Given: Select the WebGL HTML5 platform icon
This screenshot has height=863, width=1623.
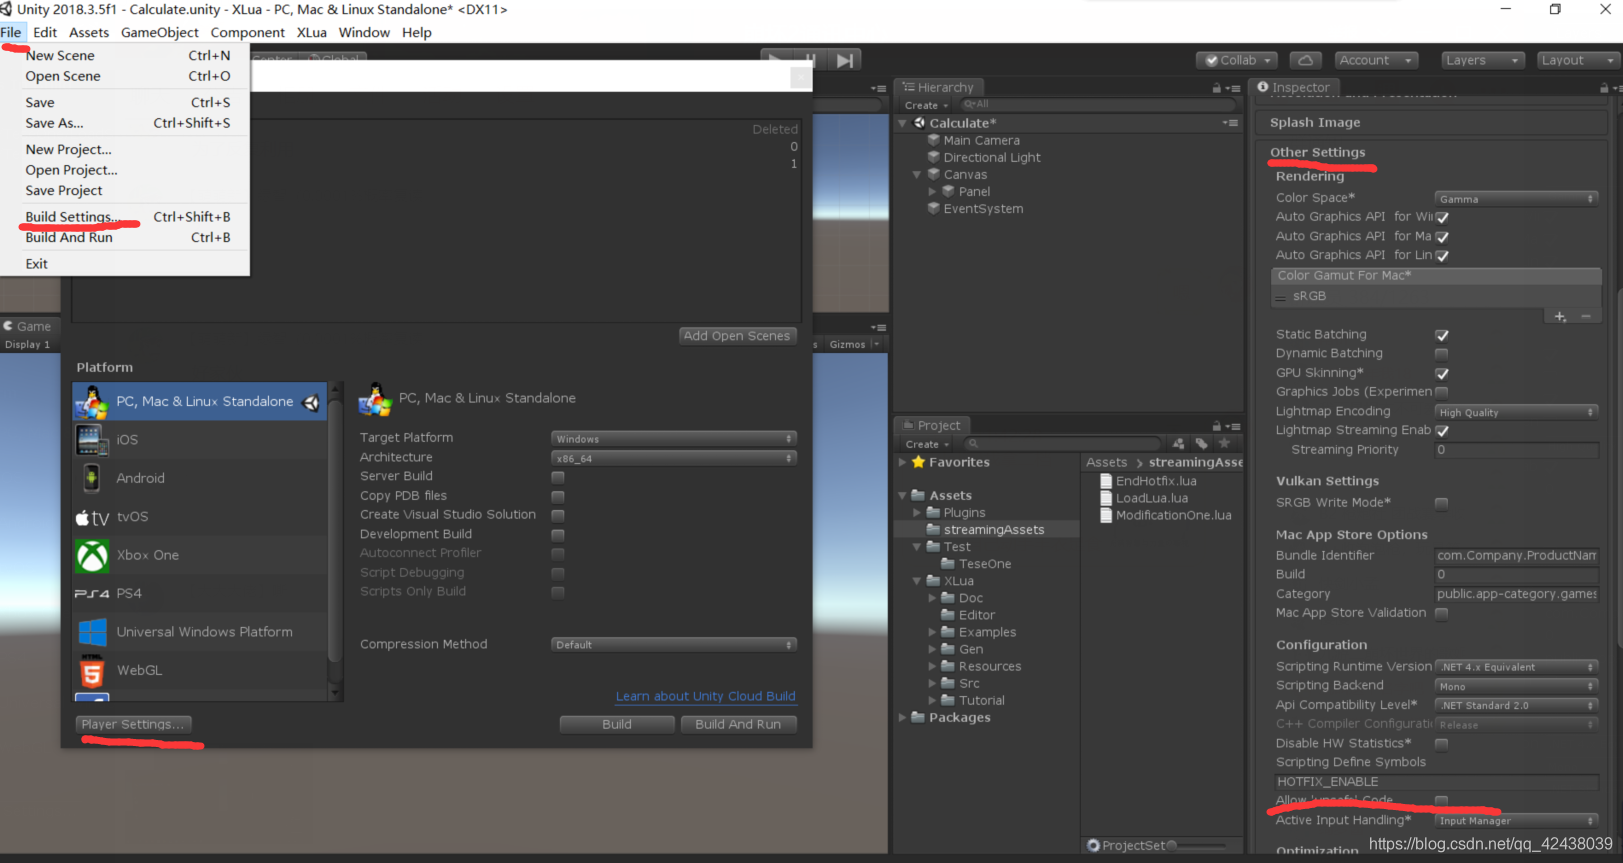Looking at the screenshot, I should pyautogui.click(x=92, y=670).
